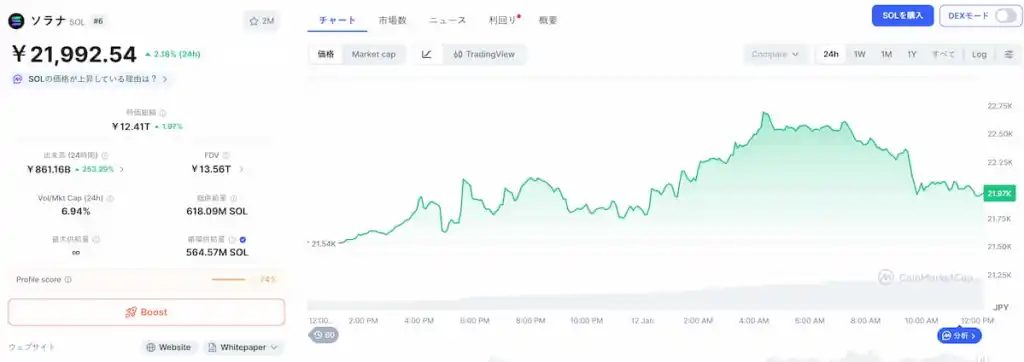Expand 24h volume details chevron
The width and height of the screenshot is (1024, 362).
click(121, 169)
